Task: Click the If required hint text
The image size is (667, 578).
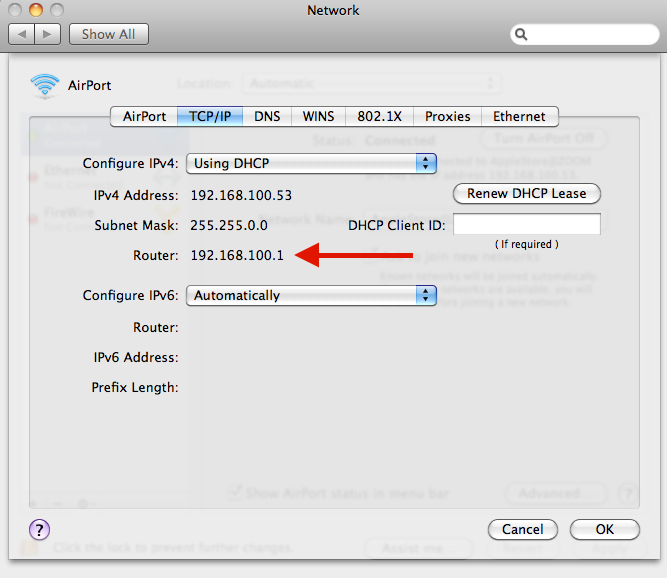Action: pos(527,244)
